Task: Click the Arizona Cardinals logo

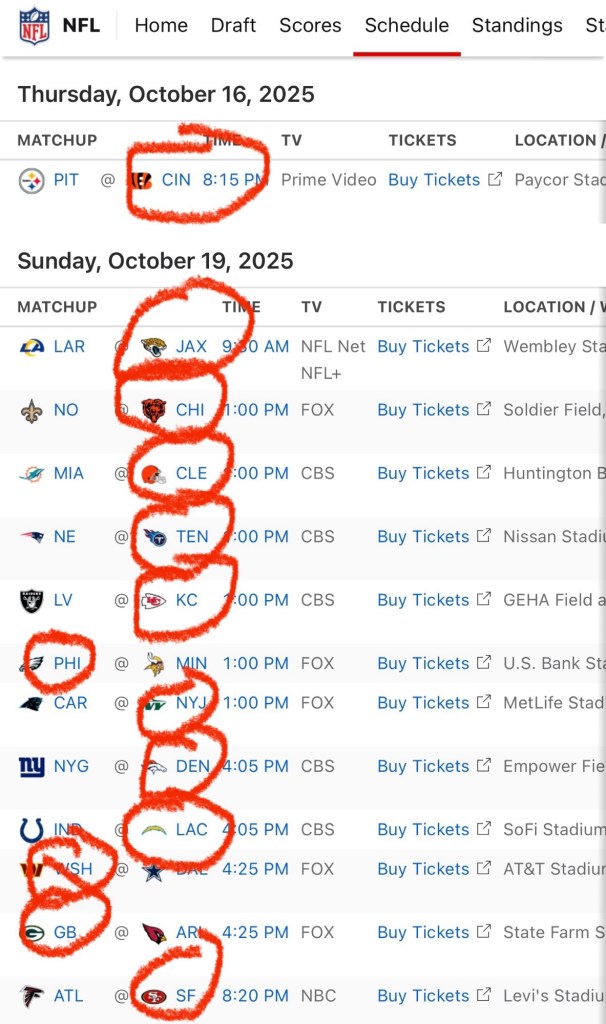Action: click(154, 933)
